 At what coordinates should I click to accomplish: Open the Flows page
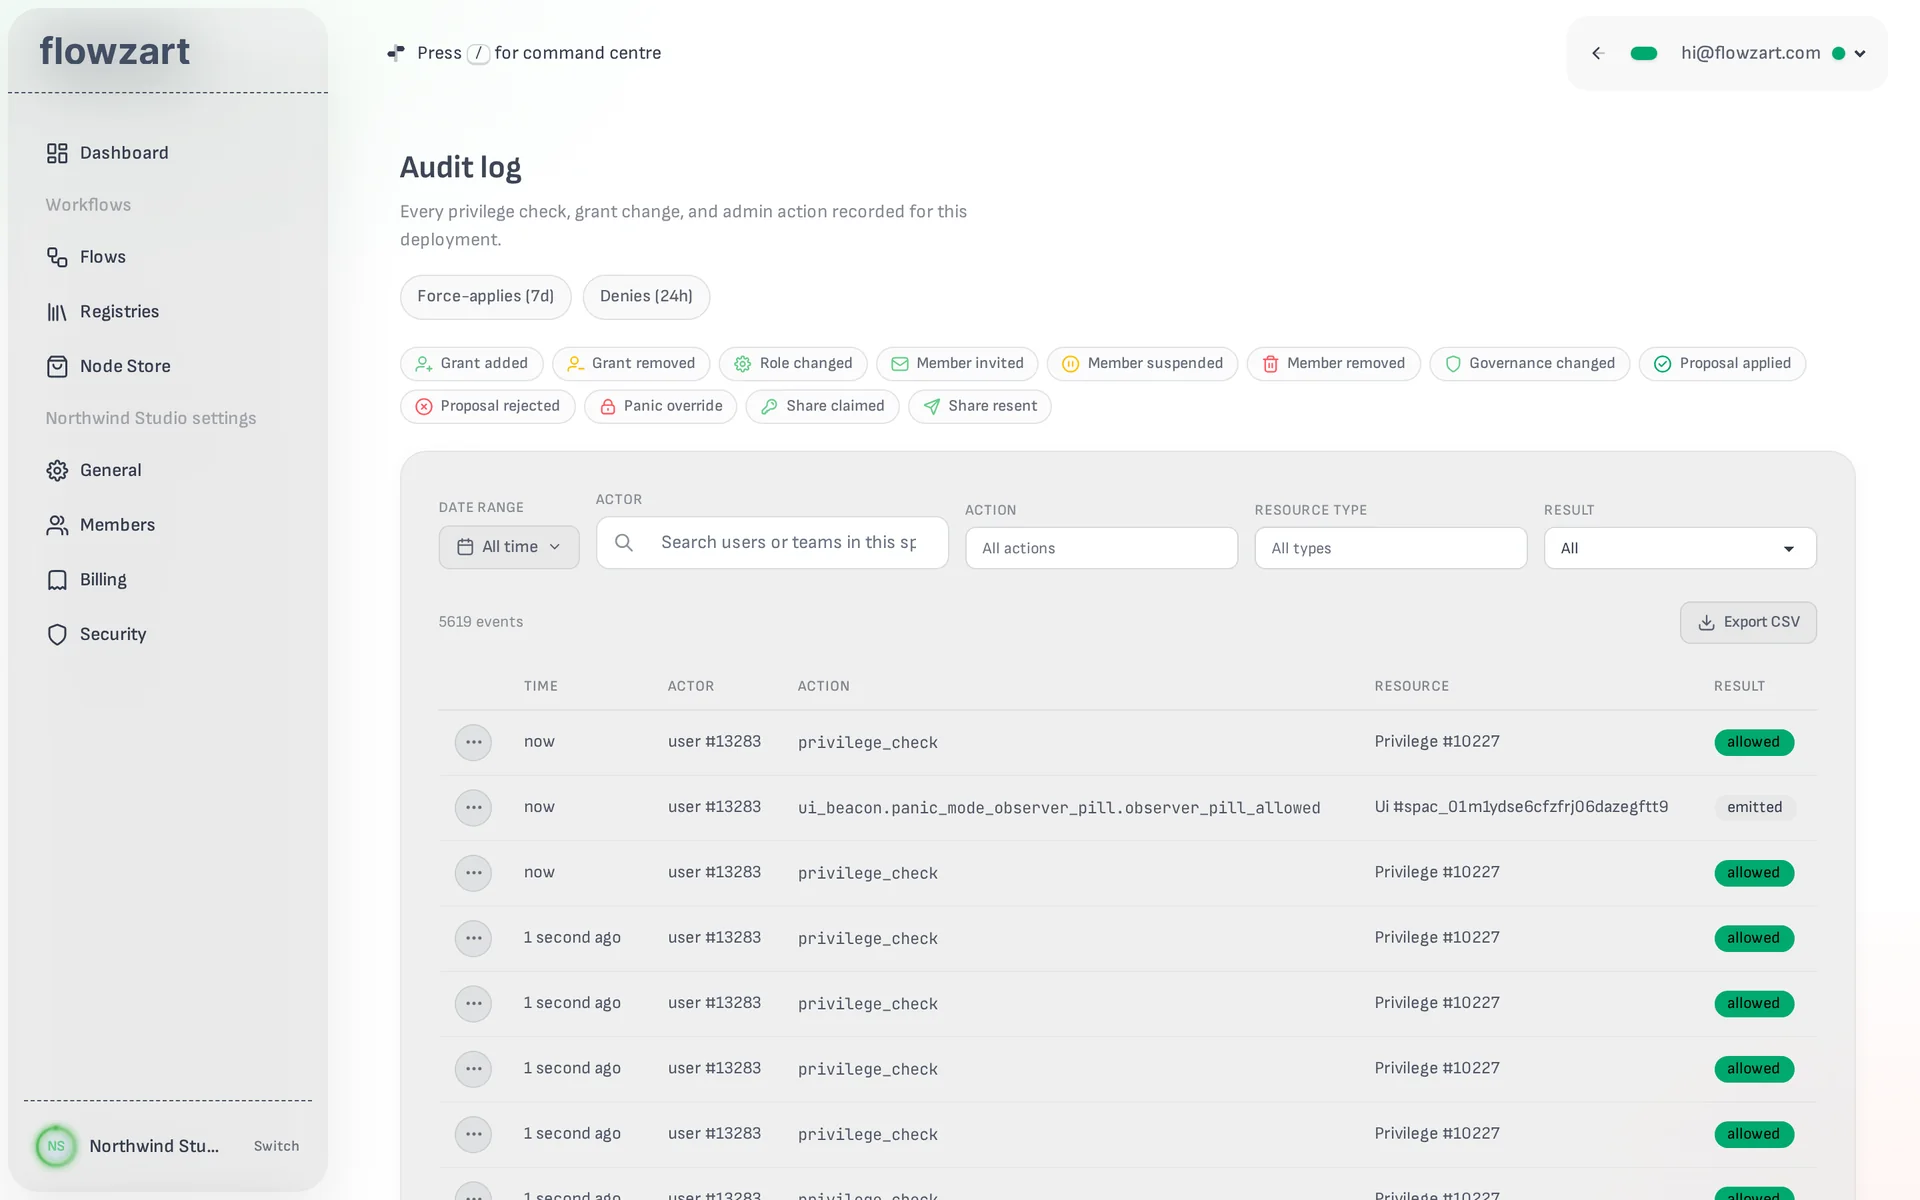click(103, 257)
